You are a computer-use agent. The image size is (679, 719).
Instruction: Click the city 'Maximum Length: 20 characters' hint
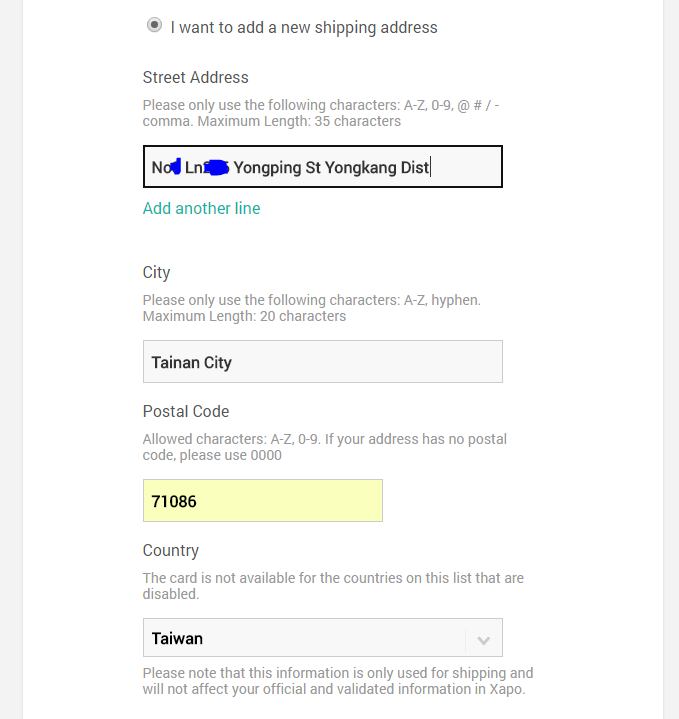244,316
